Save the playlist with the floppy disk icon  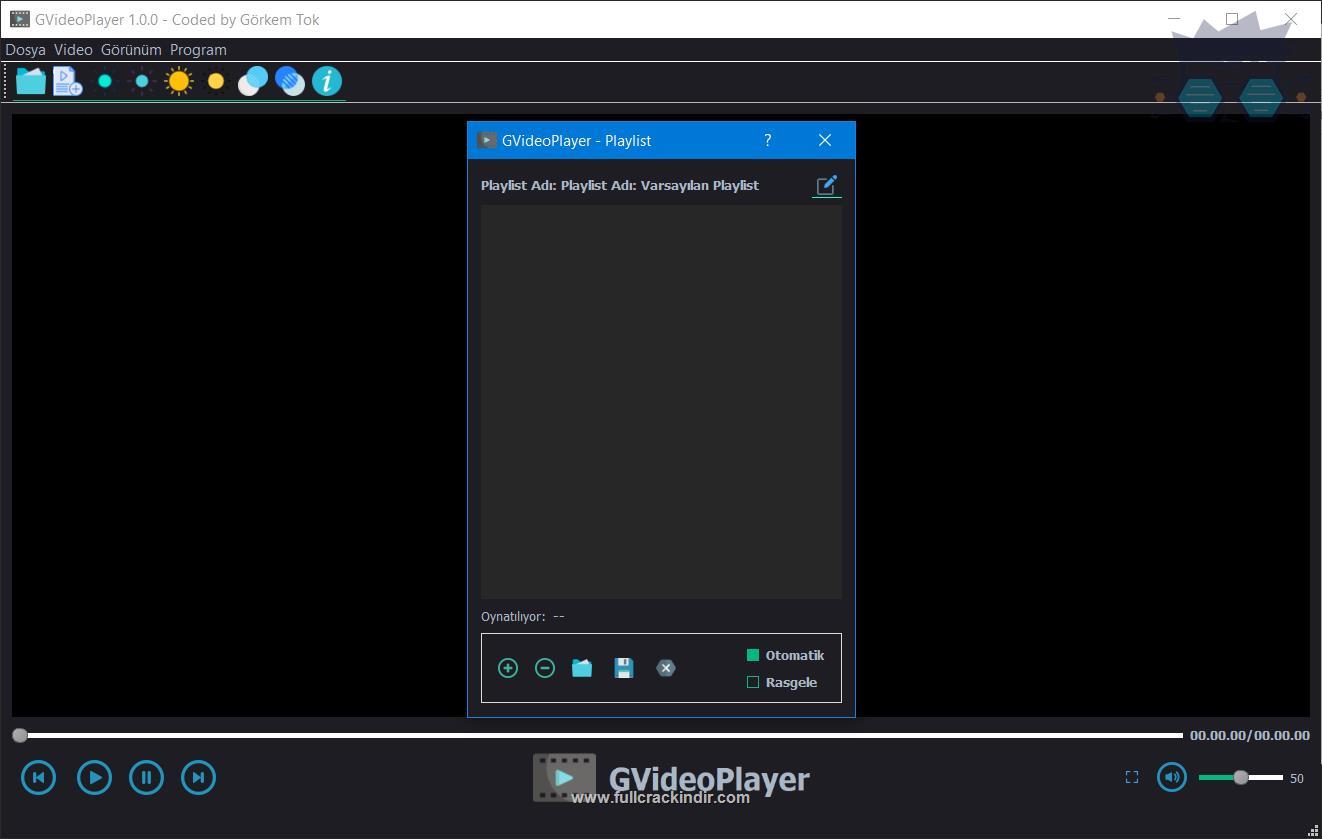(624, 668)
